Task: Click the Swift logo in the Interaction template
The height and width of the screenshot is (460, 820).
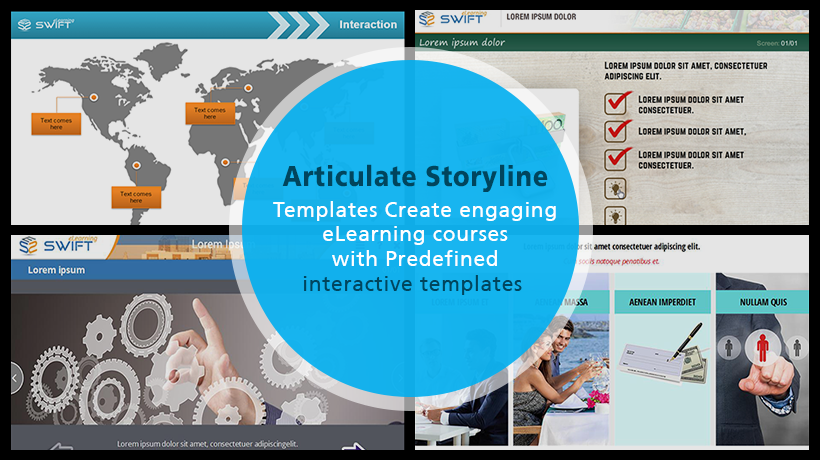Action: pyautogui.click(x=46, y=24)
